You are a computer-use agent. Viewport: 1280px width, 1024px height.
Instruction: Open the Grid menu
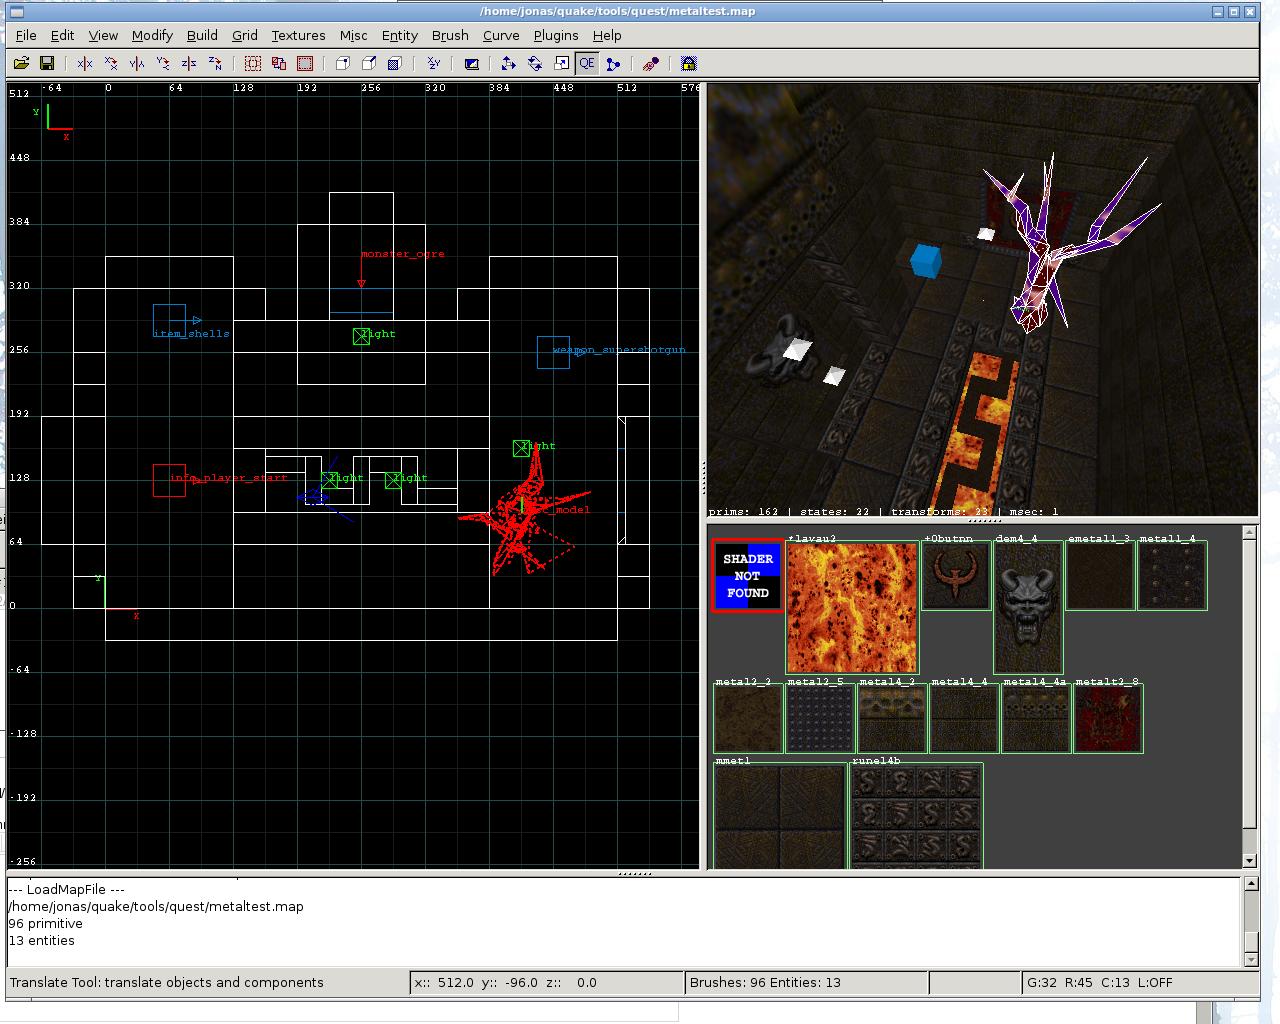pyautogui.click(x=245, y=35)
